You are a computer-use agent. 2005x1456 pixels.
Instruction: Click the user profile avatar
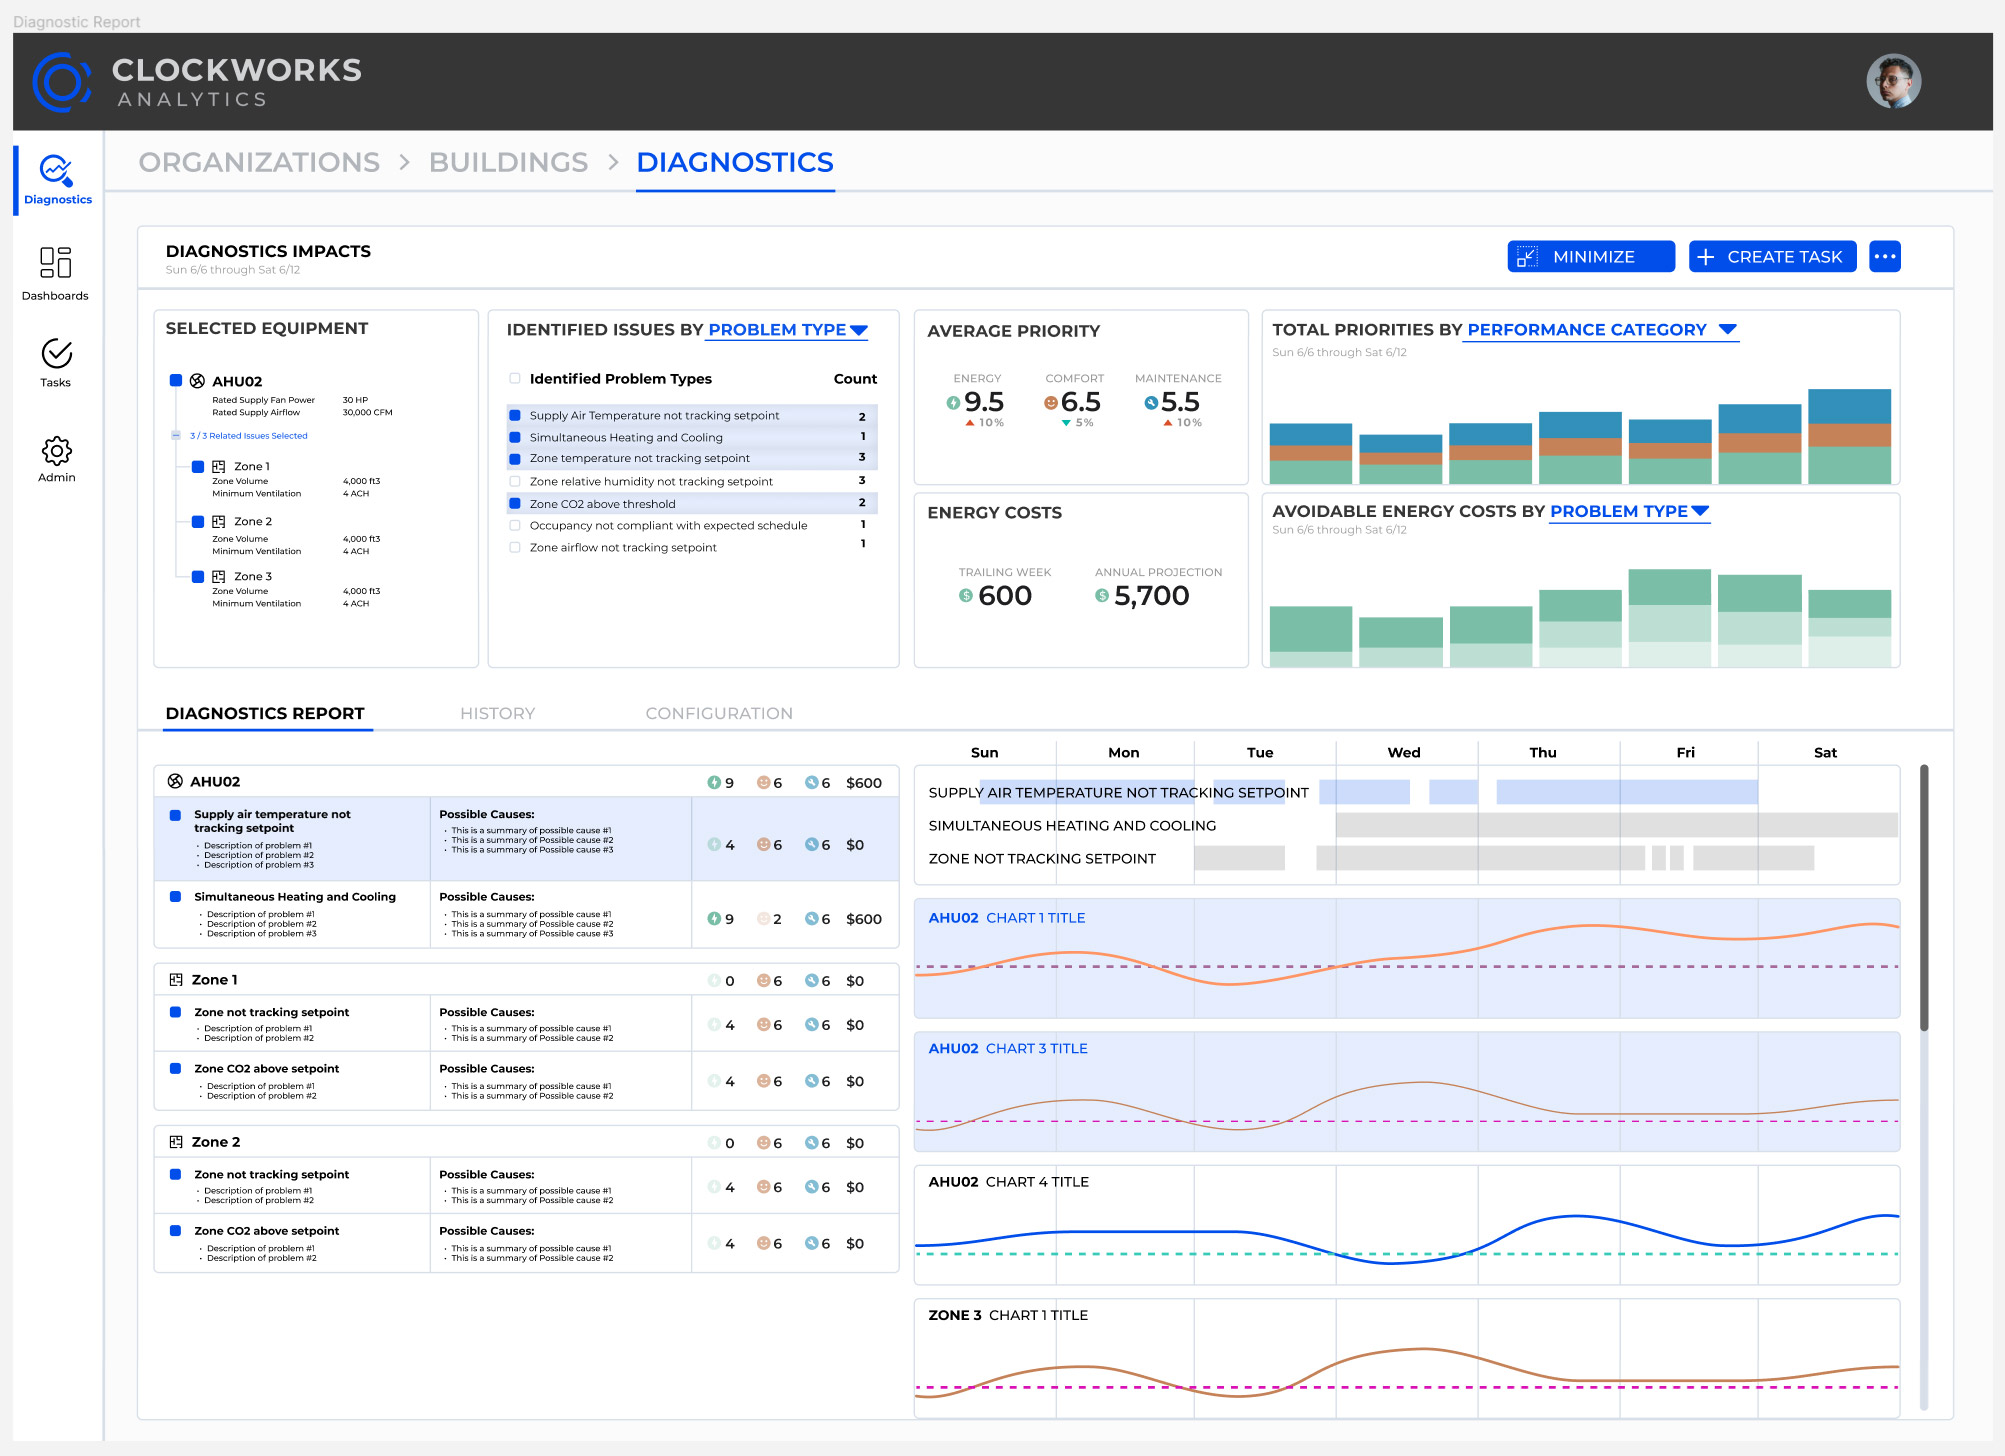point(1892,81)
